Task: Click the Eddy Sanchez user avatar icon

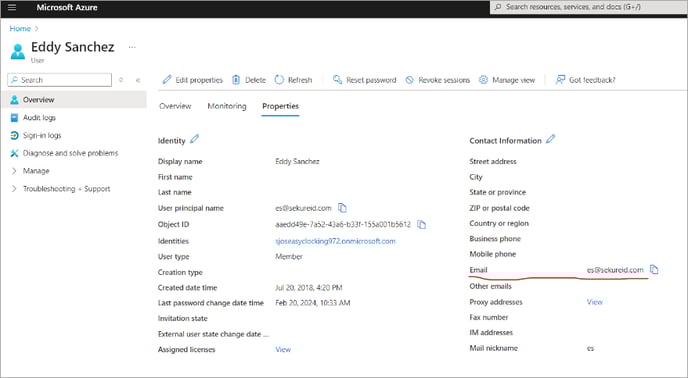Action: (x=18, y=51)
